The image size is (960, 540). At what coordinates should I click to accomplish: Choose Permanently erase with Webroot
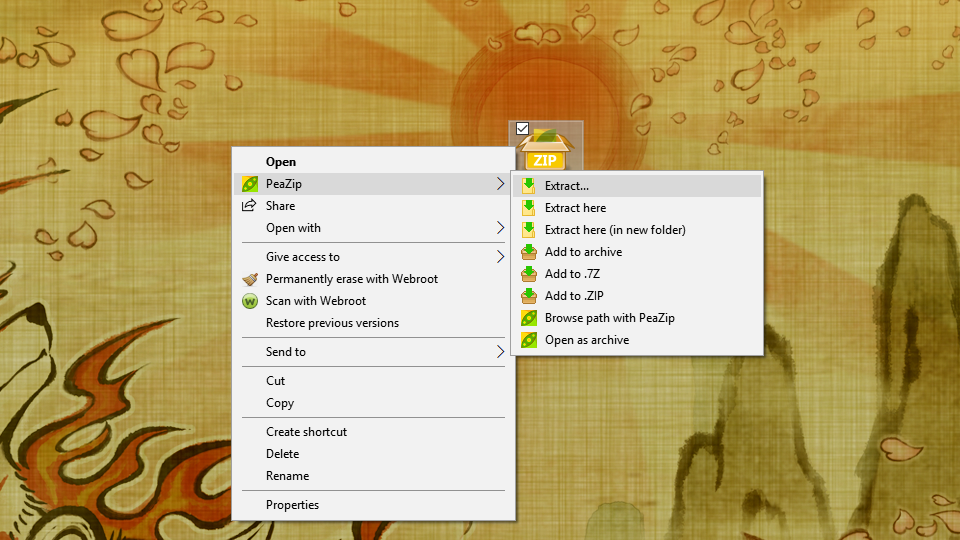click(x=373, y=279)
